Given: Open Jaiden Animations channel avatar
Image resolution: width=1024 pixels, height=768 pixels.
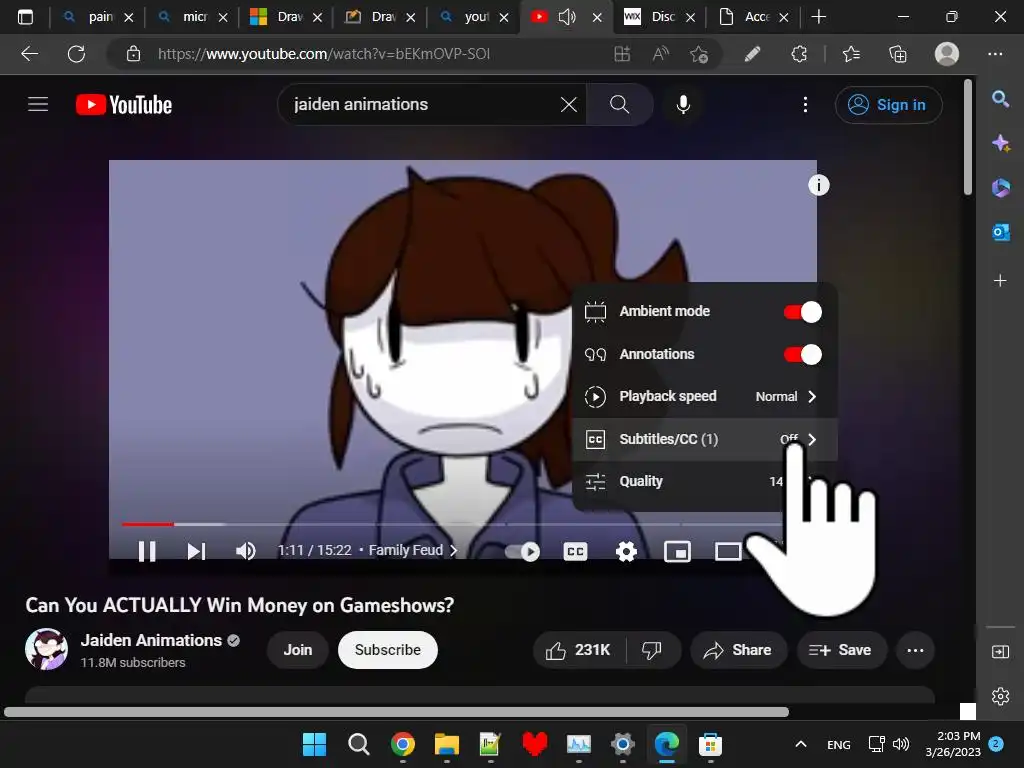Looking at the screenshot, I should 46,649.
